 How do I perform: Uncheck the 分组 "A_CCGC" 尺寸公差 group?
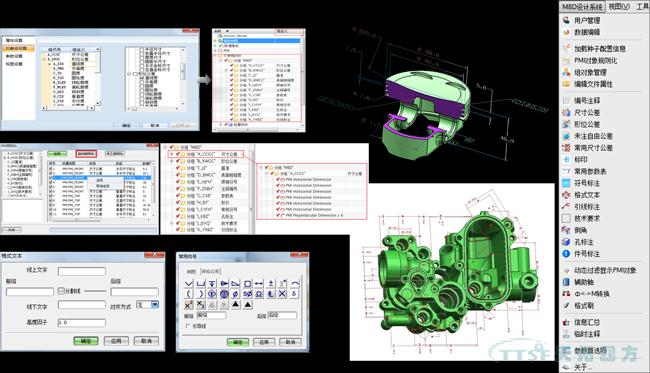(178, 154)
